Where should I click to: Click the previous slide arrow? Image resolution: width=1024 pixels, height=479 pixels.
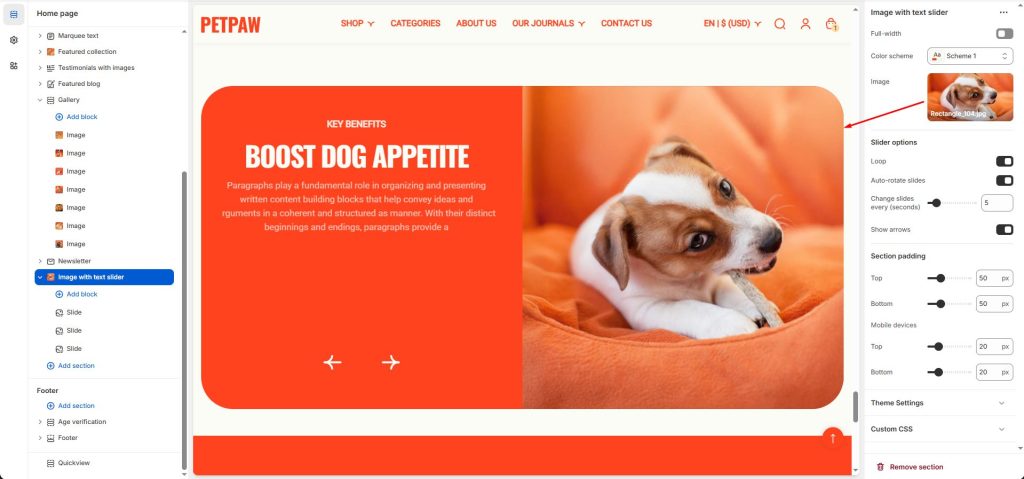pos(332,362)
